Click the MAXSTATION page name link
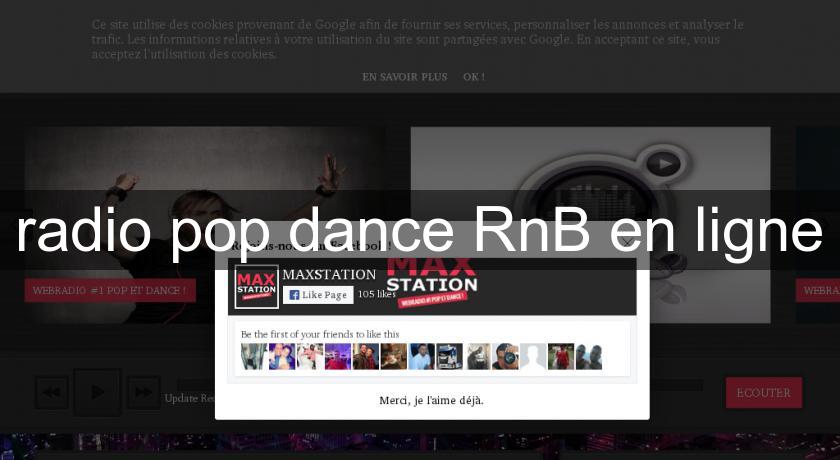The image size is (840, 460). pyautogui.click(x=329, y=274)
